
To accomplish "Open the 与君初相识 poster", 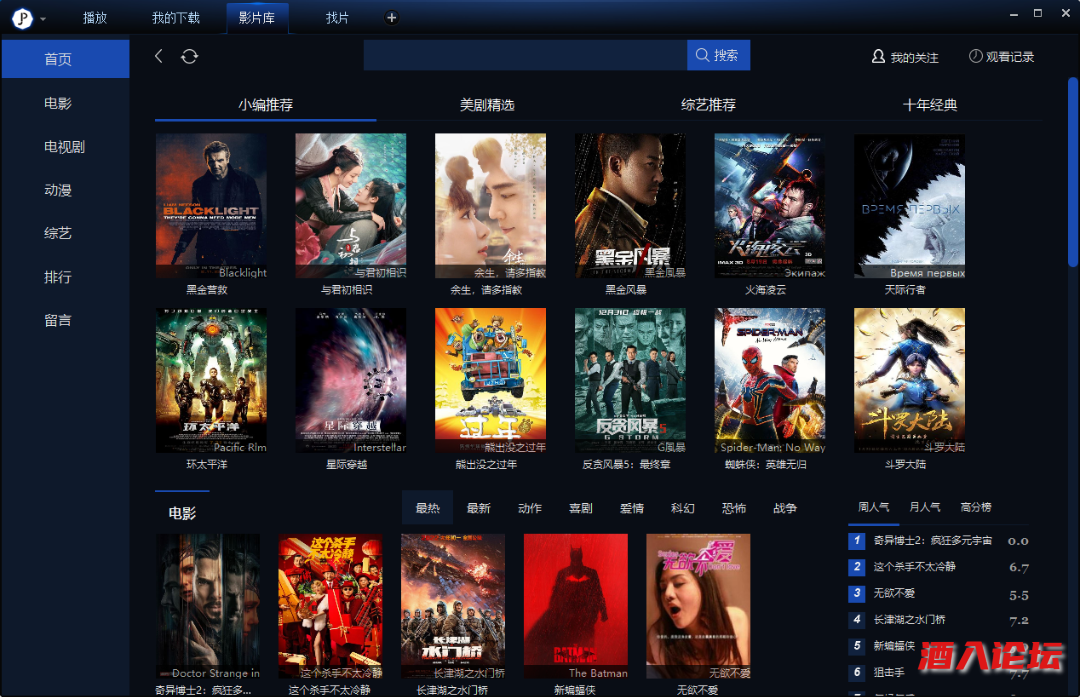I will [351, 206].
